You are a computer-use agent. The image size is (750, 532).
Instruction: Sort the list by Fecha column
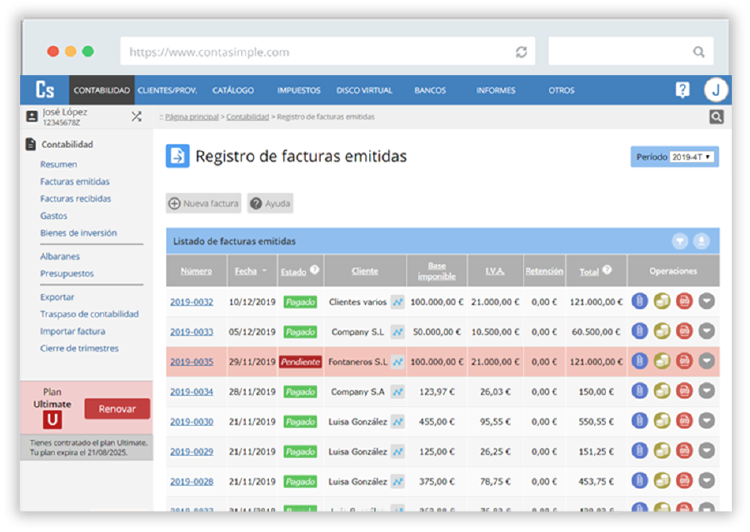click(x=246, y=271)
